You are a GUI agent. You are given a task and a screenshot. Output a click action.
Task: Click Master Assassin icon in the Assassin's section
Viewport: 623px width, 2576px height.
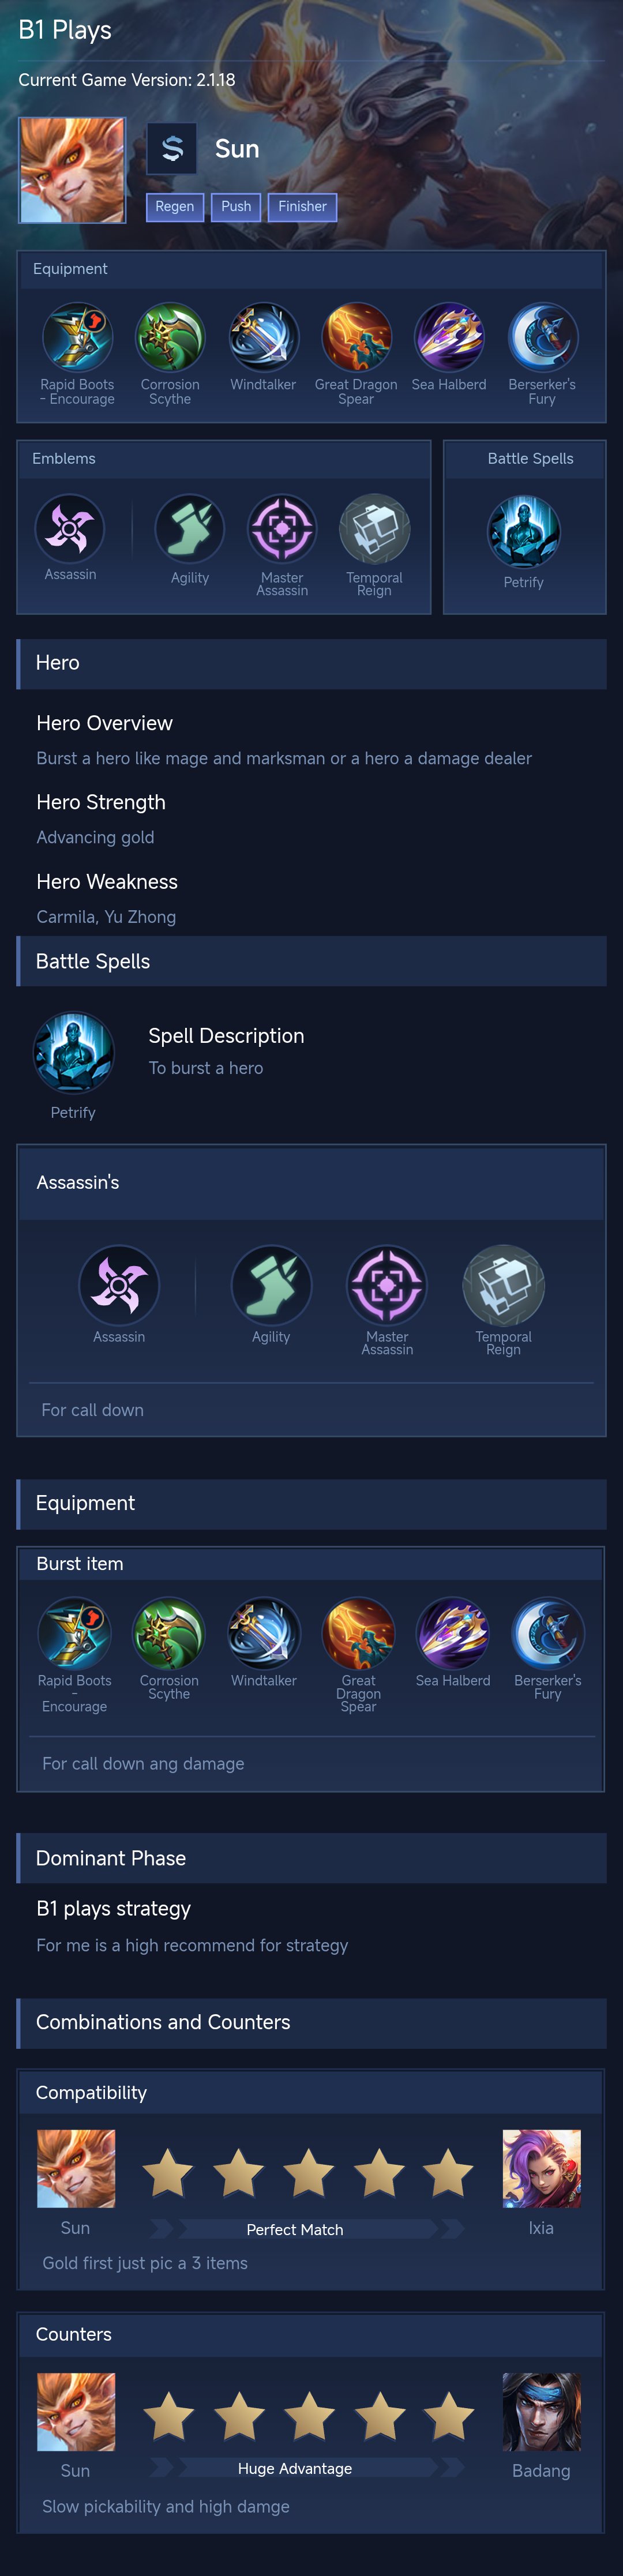(x=387, y=1285)
